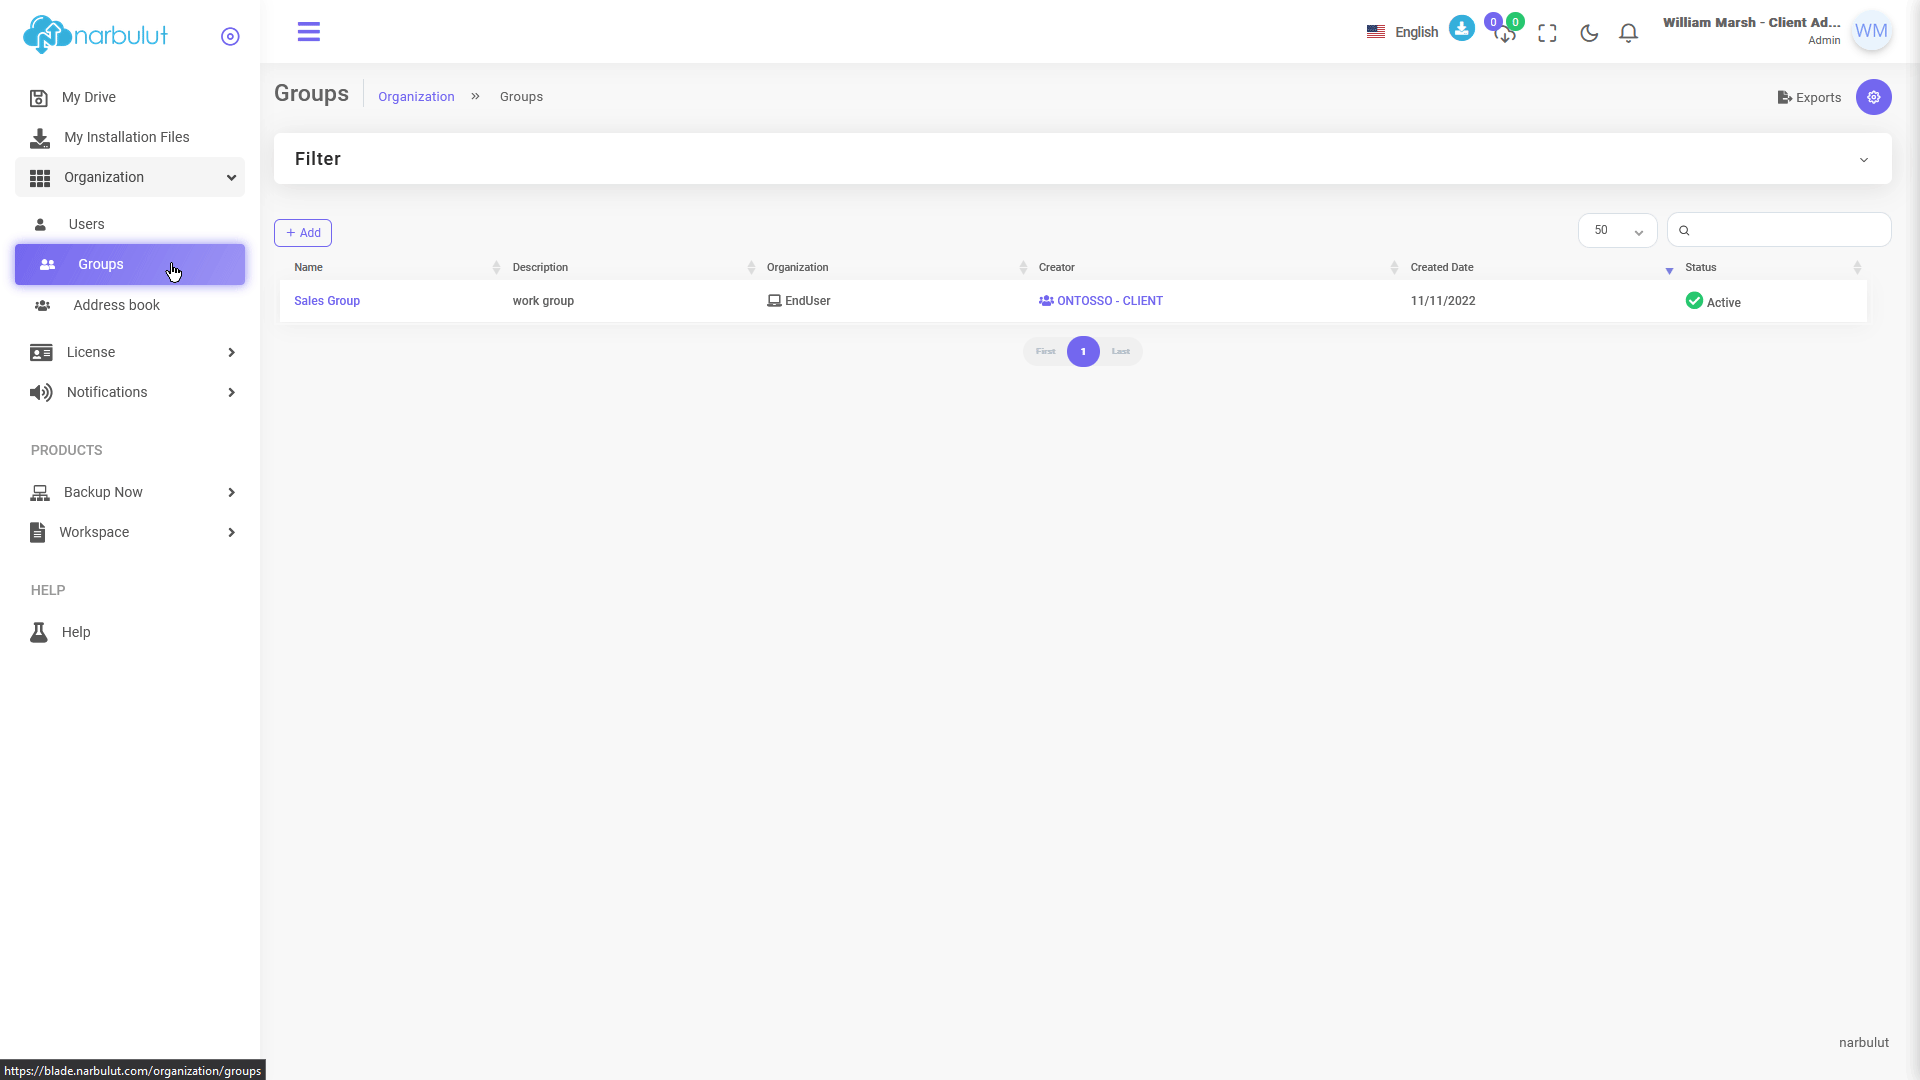Click the Users person icon
This screenshot has height=1080, width=1920.
[40, 224]
